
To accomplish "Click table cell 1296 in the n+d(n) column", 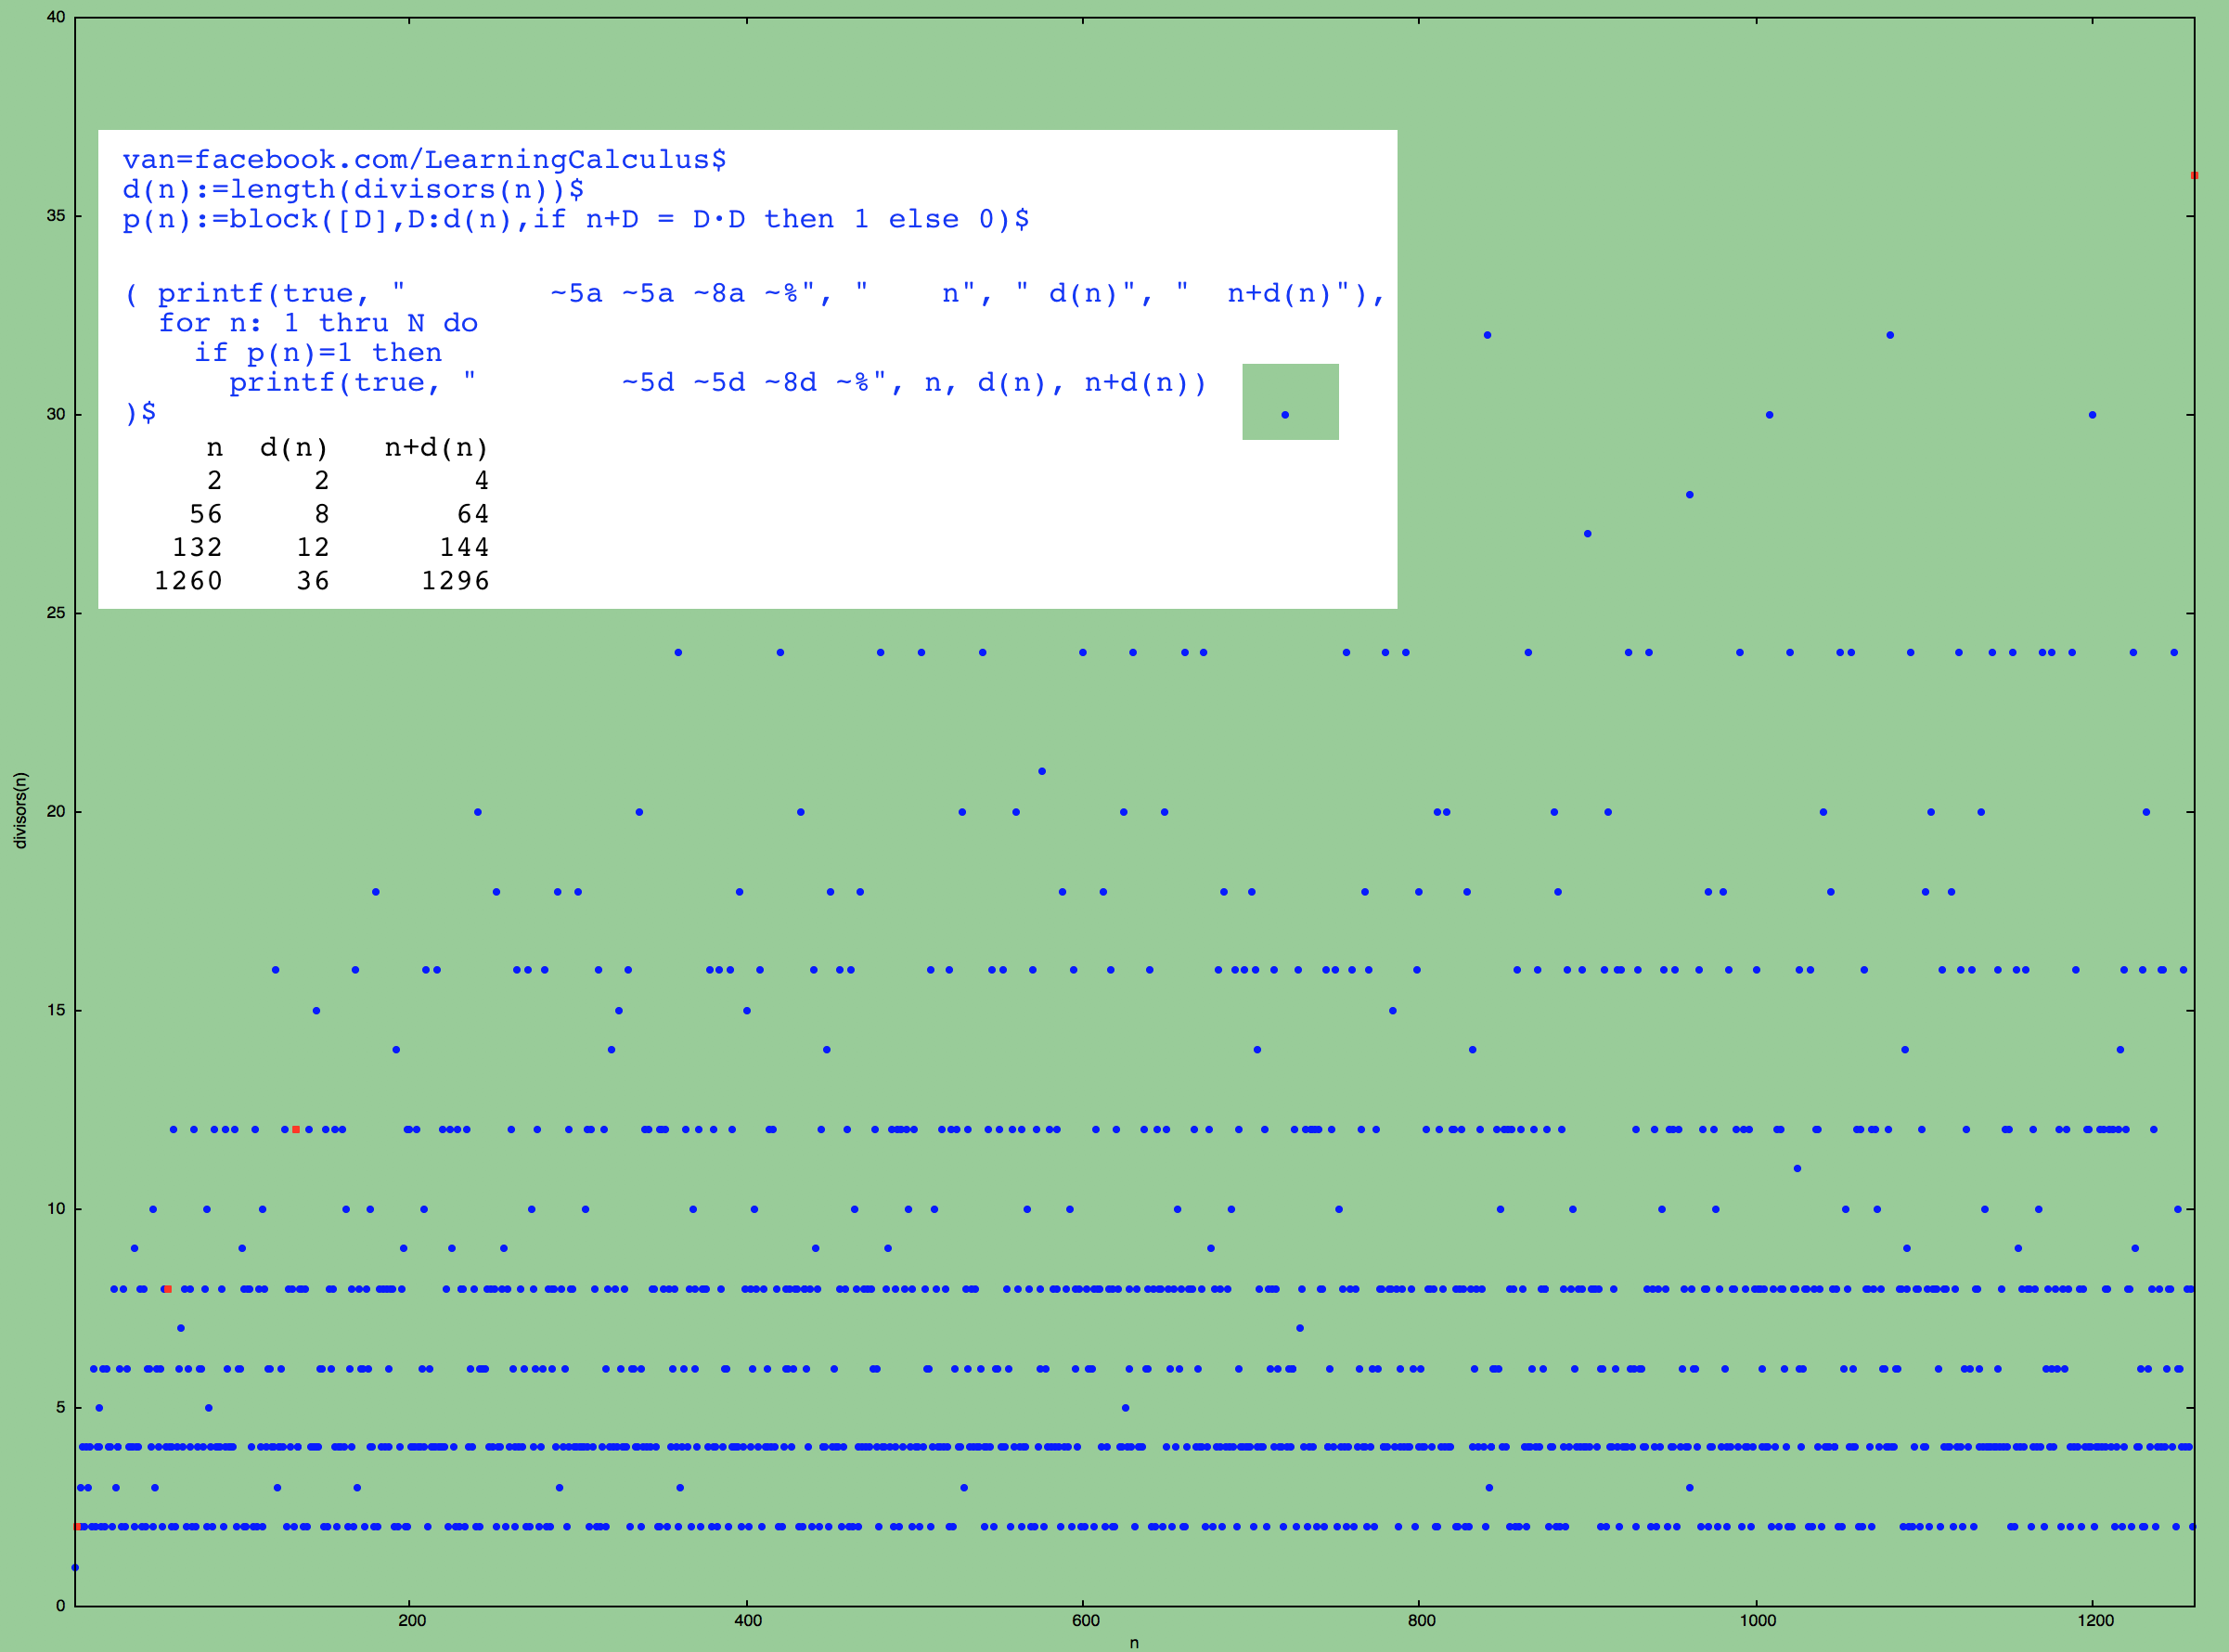I will (455, 581).
